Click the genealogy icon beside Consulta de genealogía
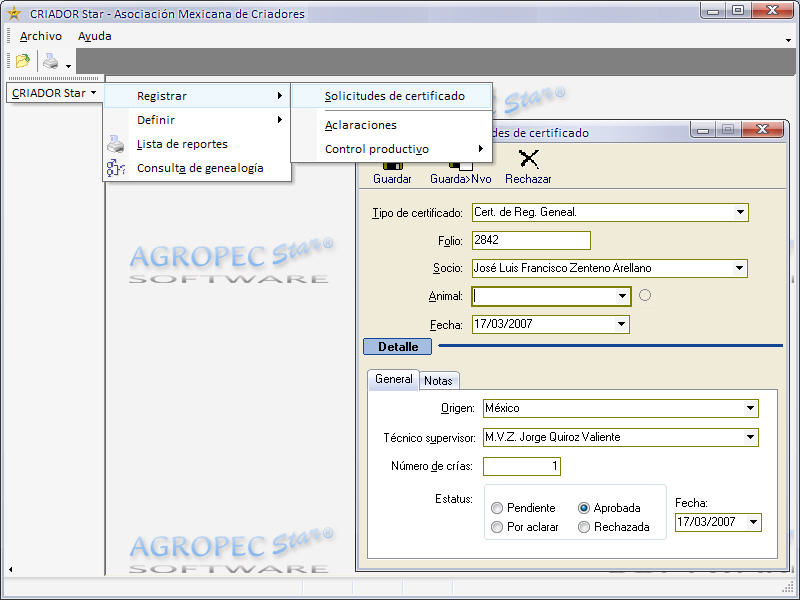Viewport: 800px width, 600px height. coord(115,168)
